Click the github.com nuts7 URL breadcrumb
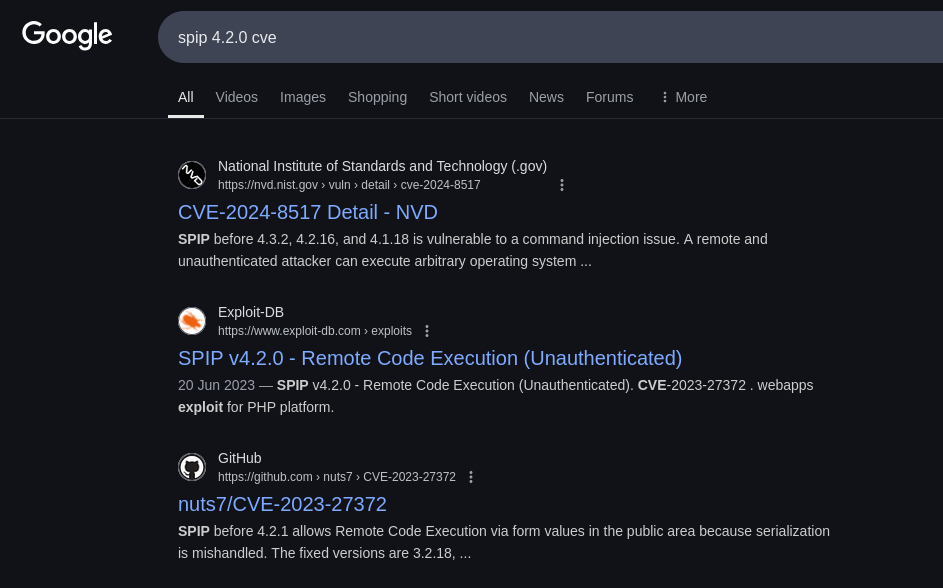 pos(337,477)
